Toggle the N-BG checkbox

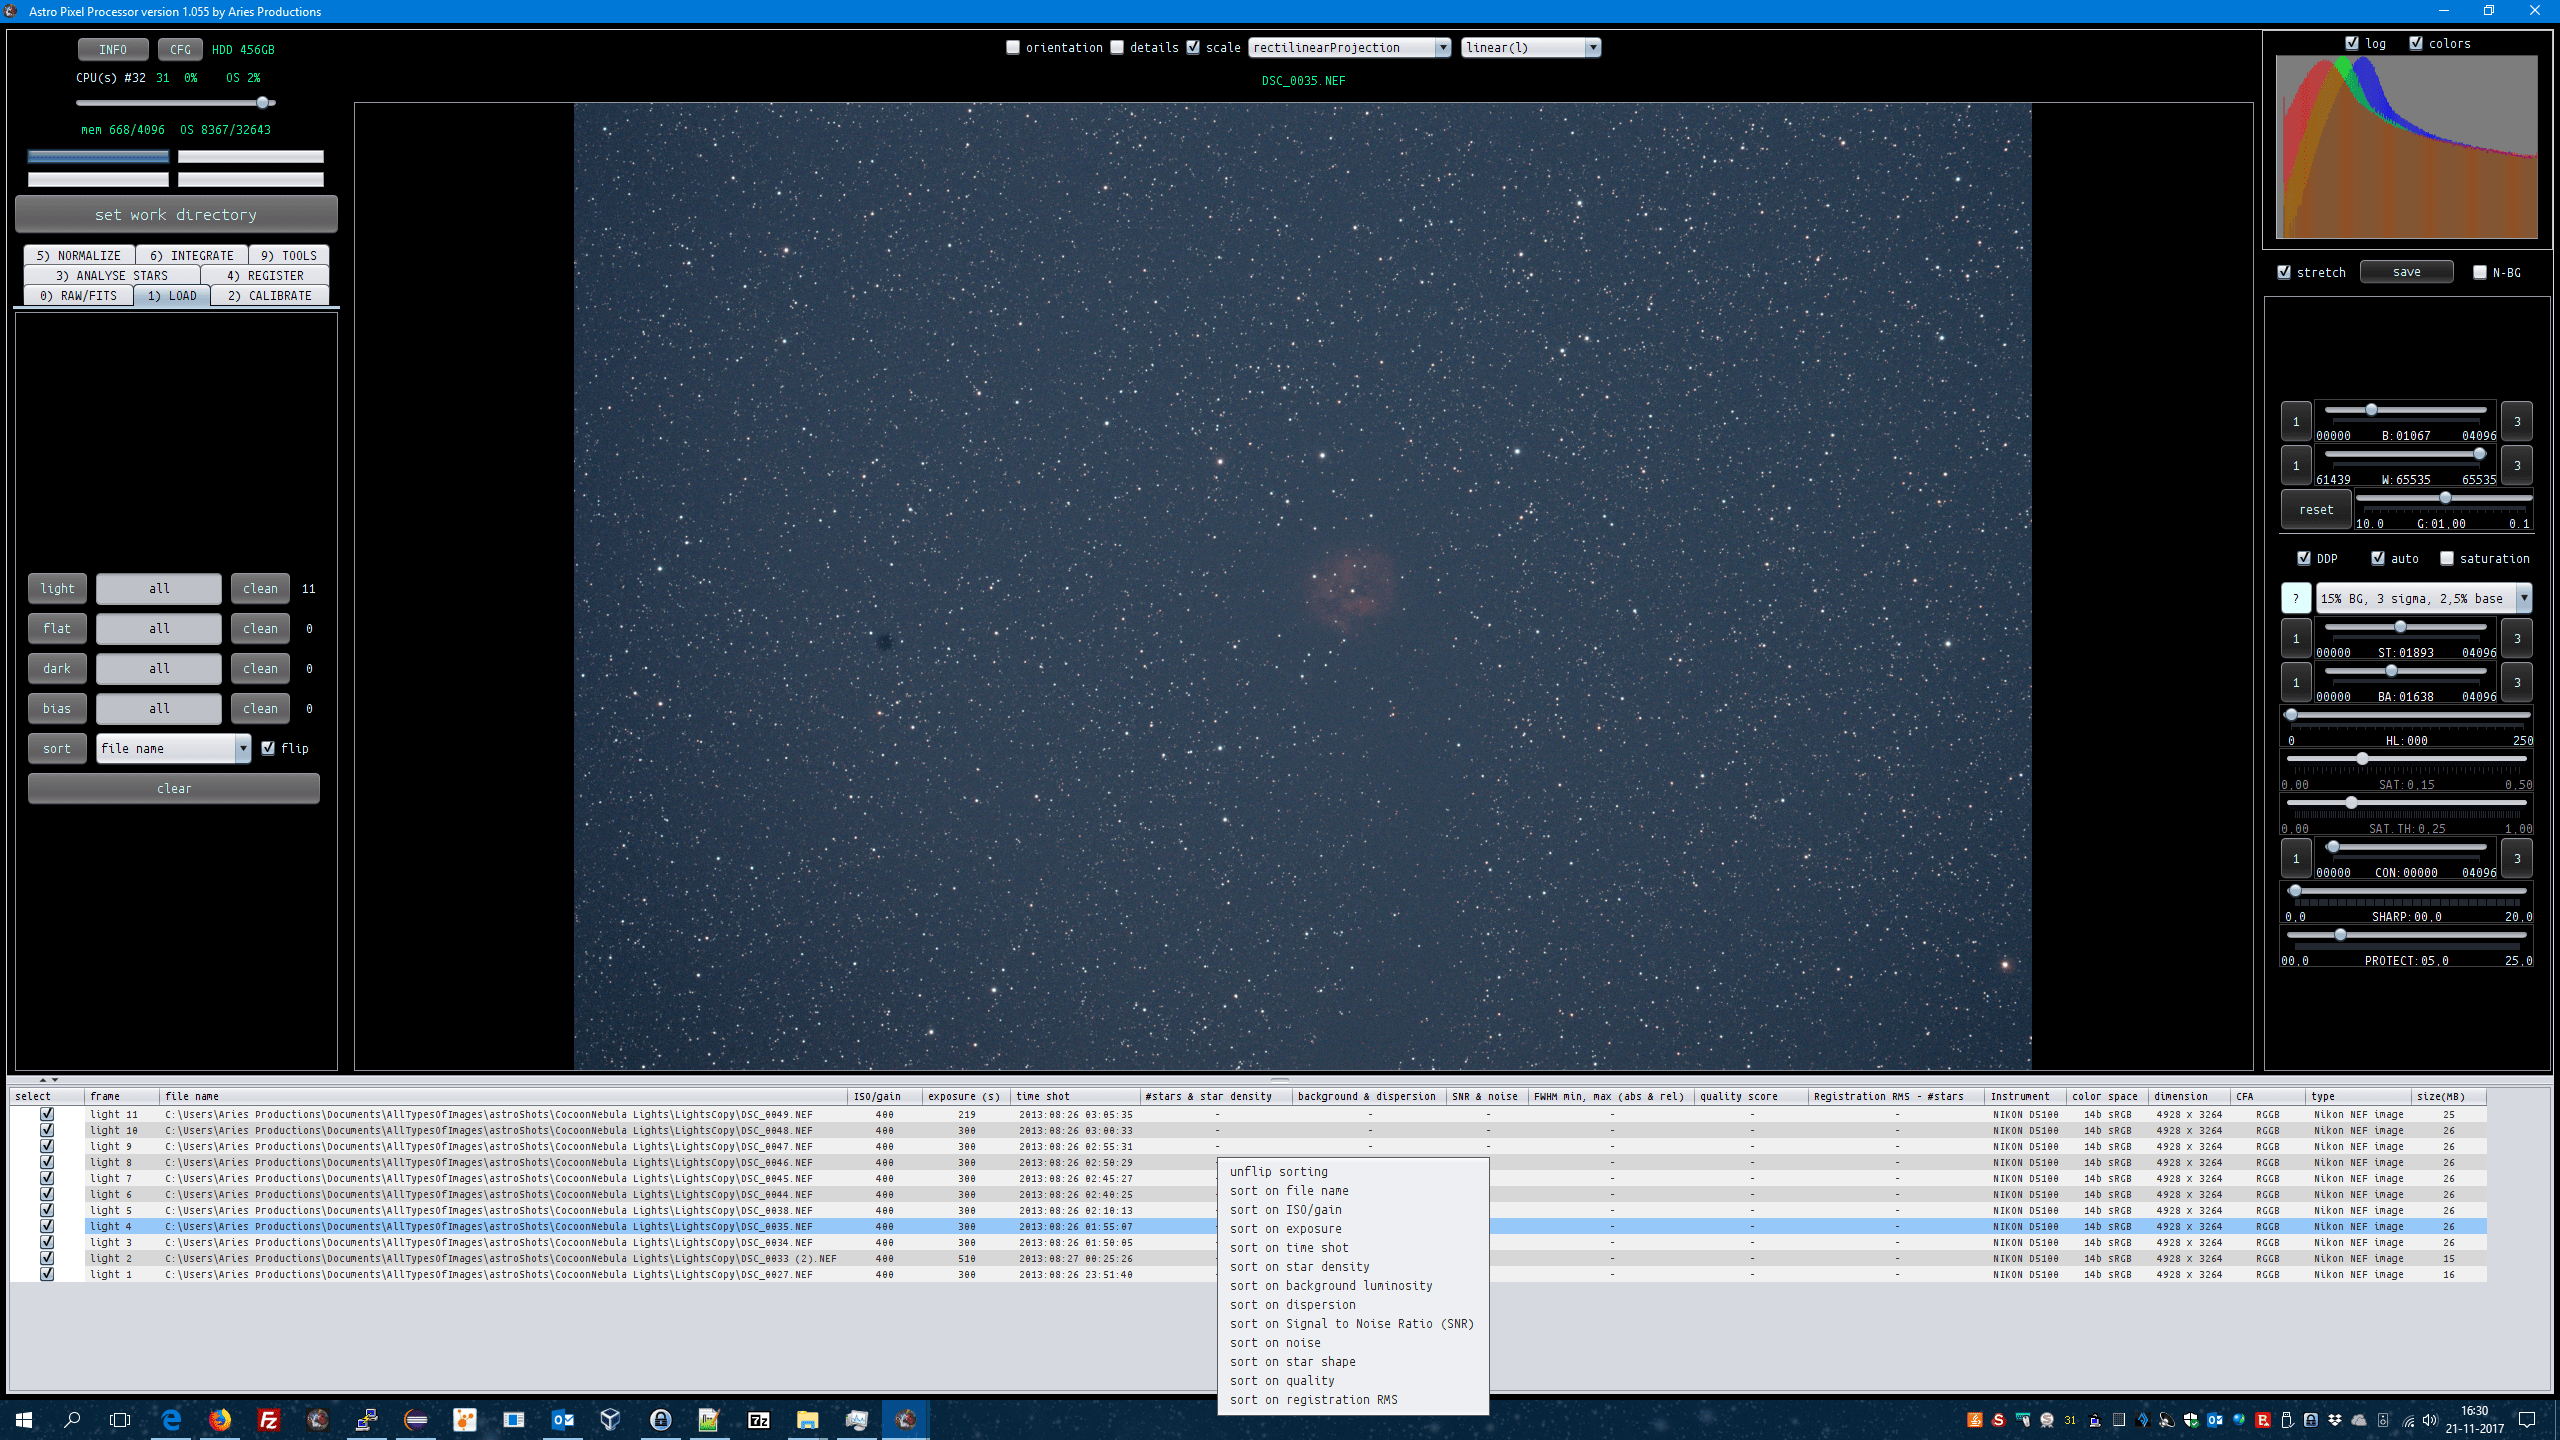[x=2479, y=272]
